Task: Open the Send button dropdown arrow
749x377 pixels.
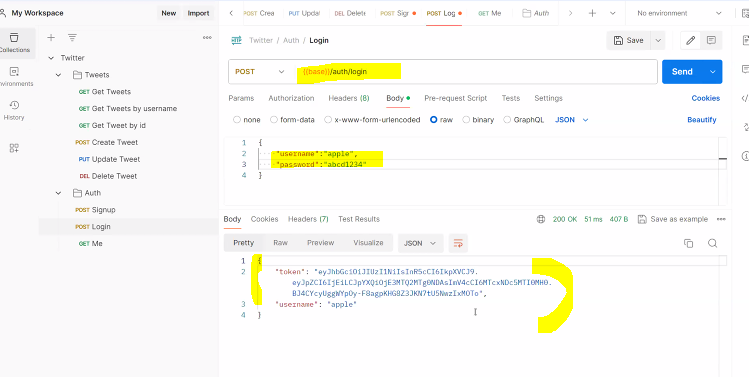Action: [x=713, y=72]
